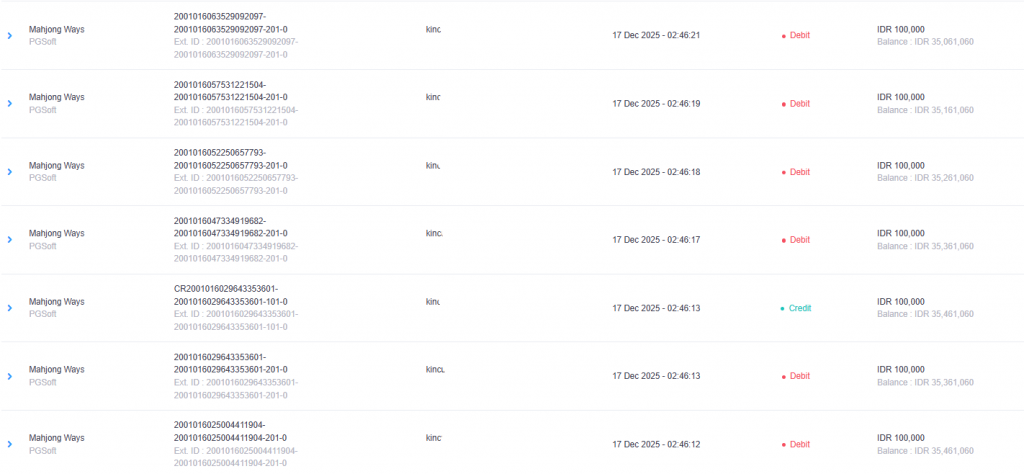Click the Debit status in the 02:46:21 row
The height and width of the screenshot is (474, 1024).
pyautogui.click(x=799, y=35)
